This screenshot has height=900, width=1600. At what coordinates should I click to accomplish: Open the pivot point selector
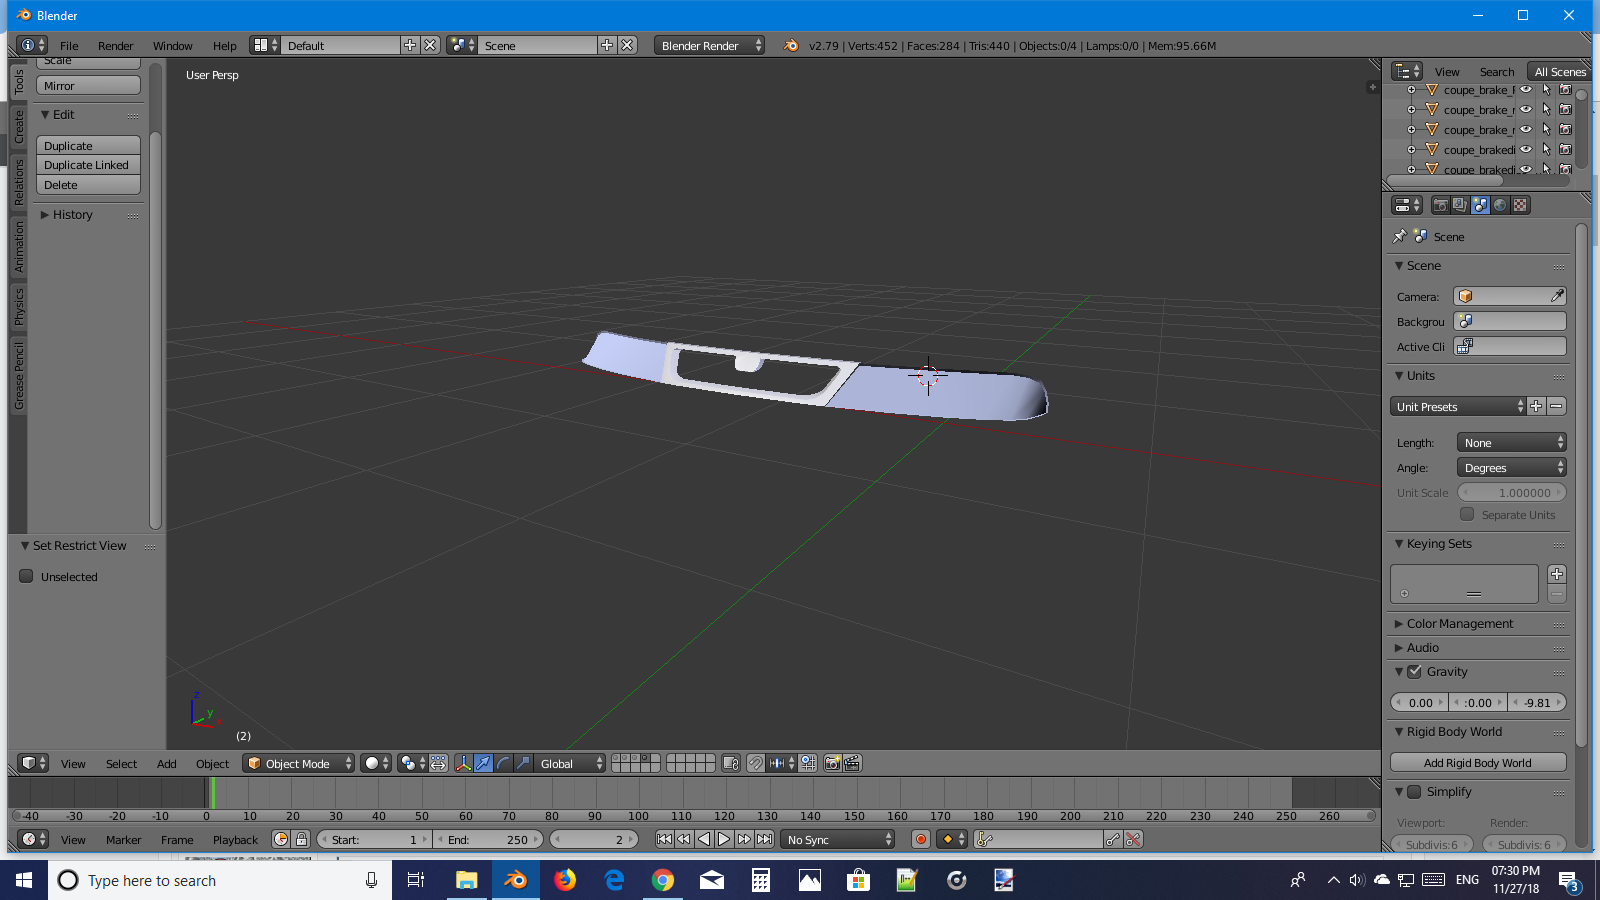pyautogui.click(x=412, y=763)
